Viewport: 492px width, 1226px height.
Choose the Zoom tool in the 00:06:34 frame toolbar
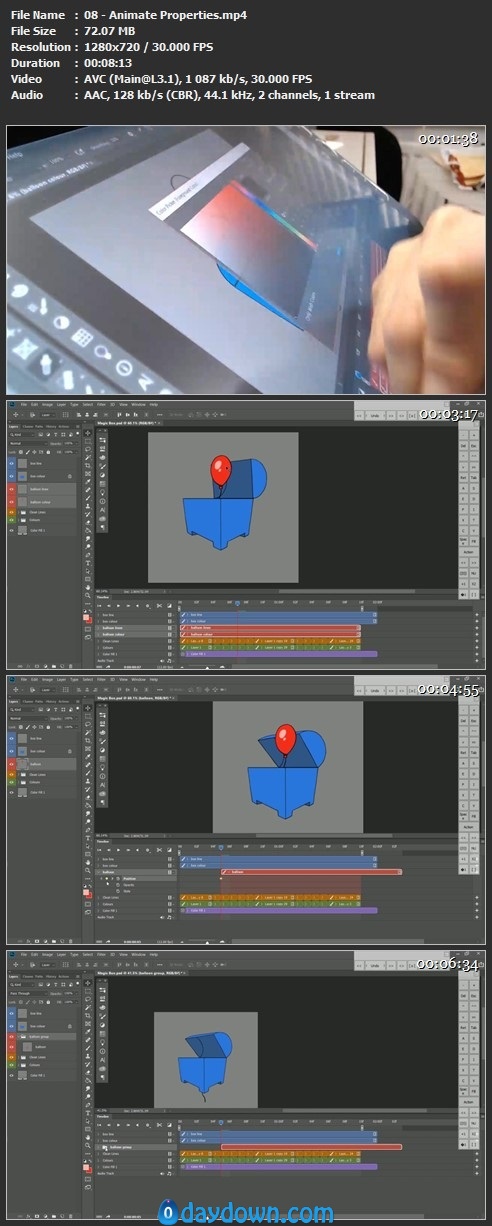click(88, 1145)
